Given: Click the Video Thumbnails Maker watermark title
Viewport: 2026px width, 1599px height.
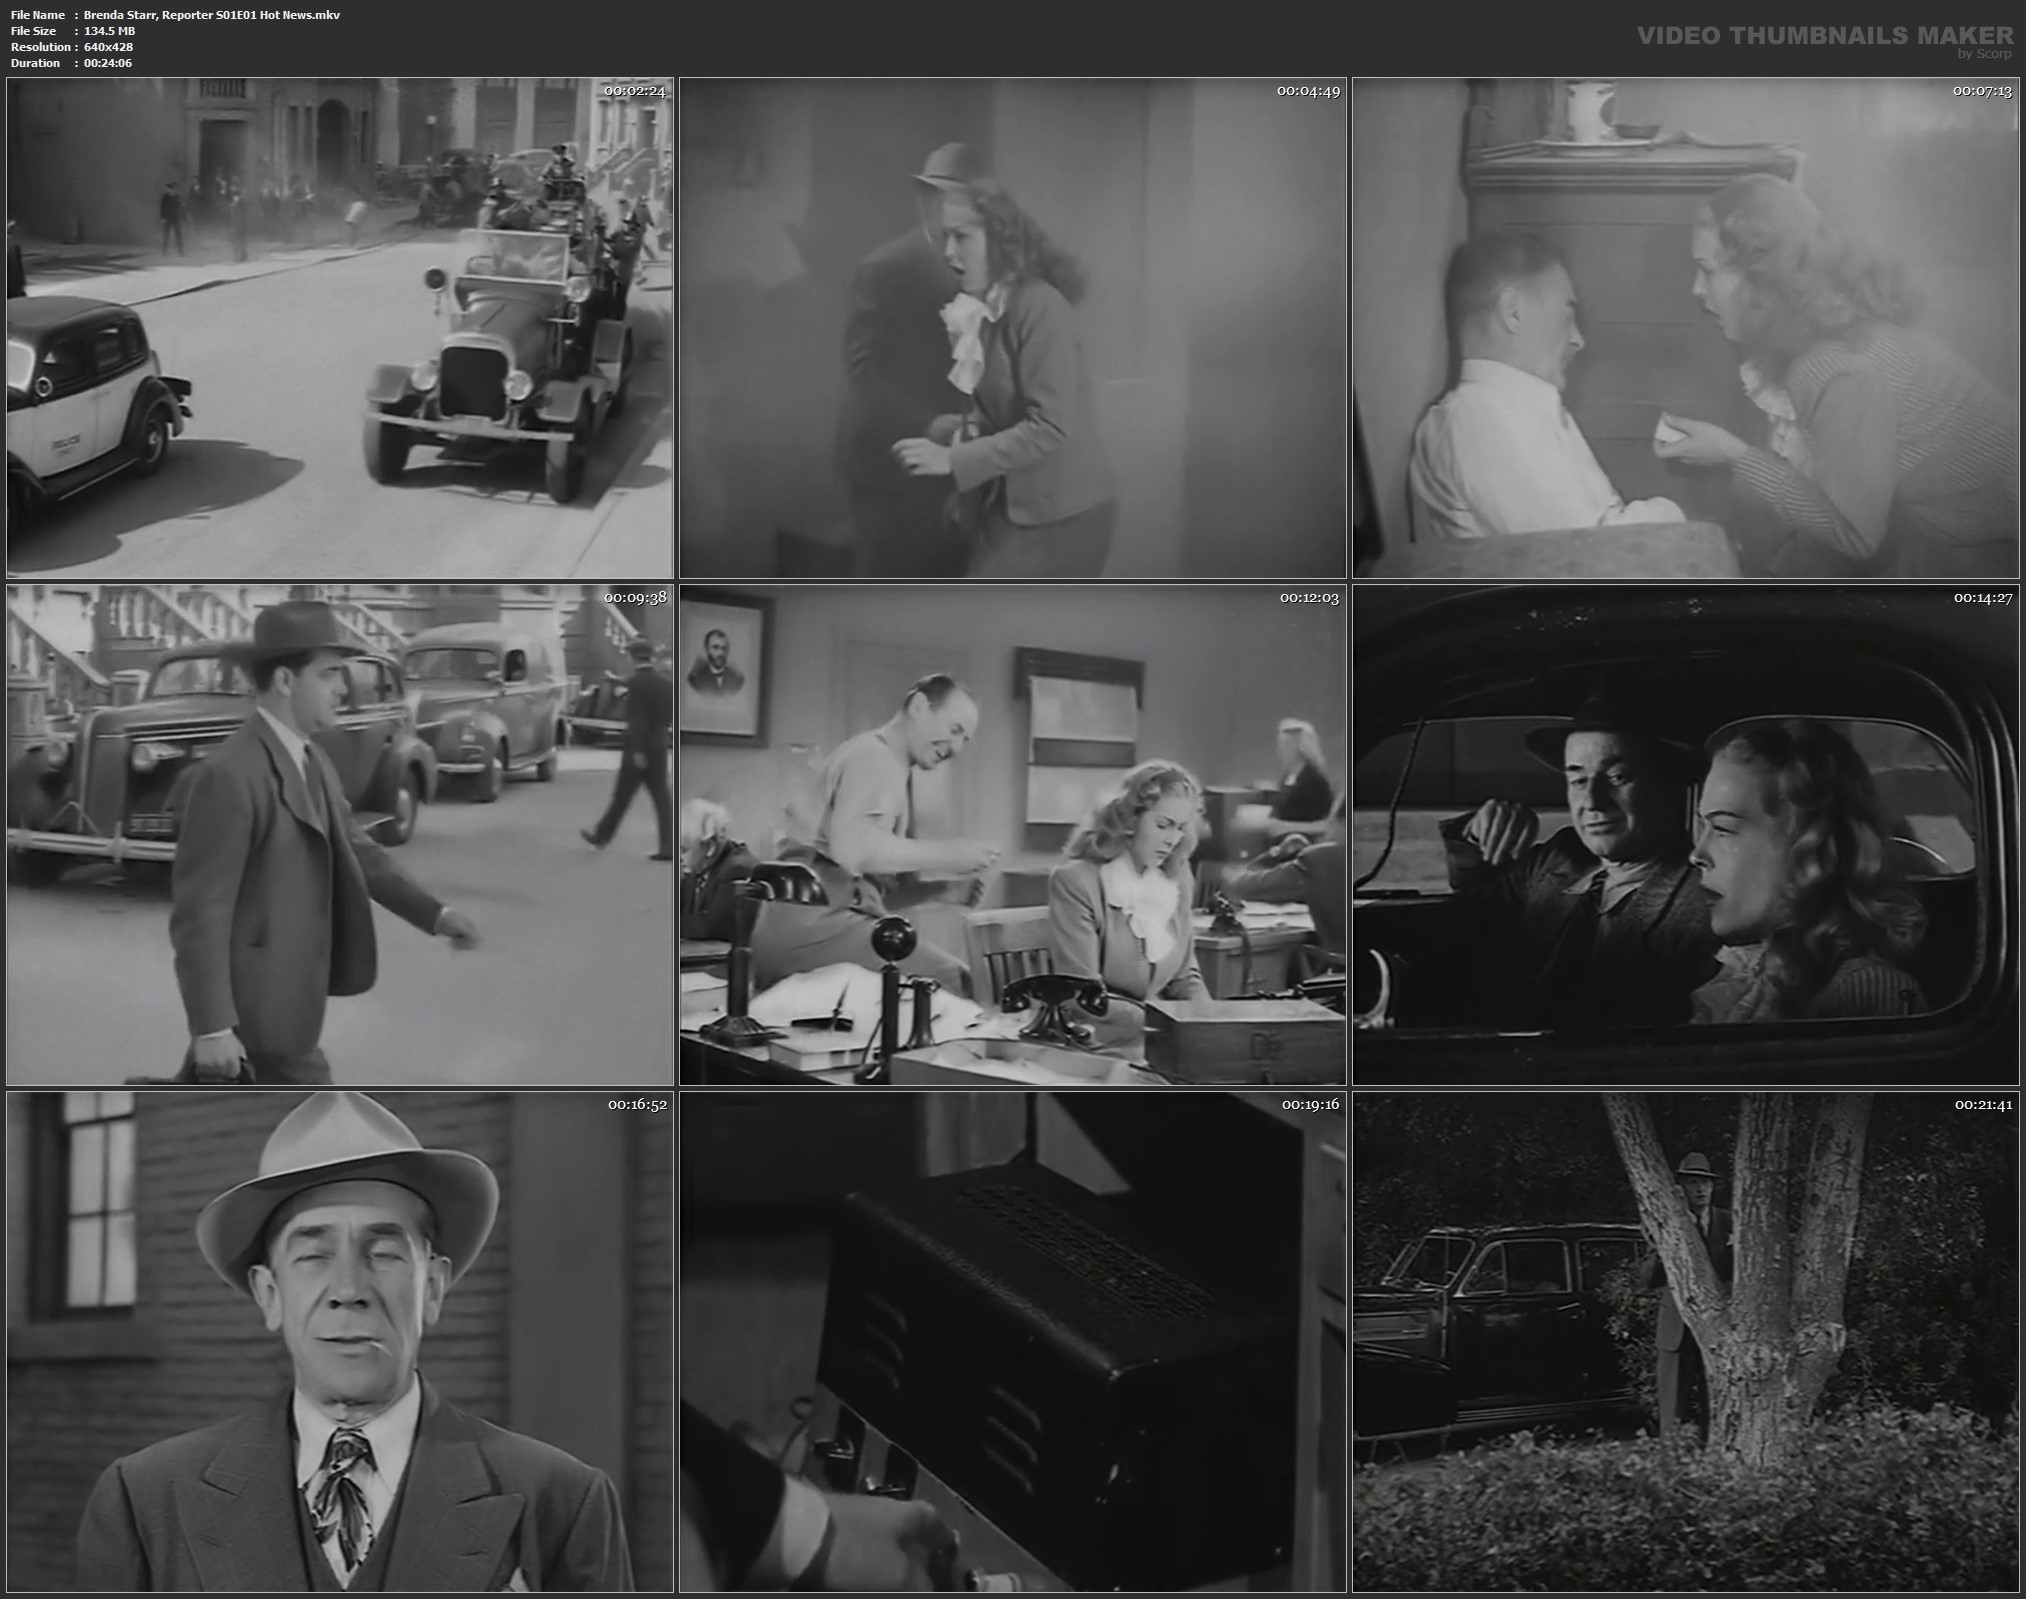Looking at the screenshot, I should click(x=1824, y=36).
